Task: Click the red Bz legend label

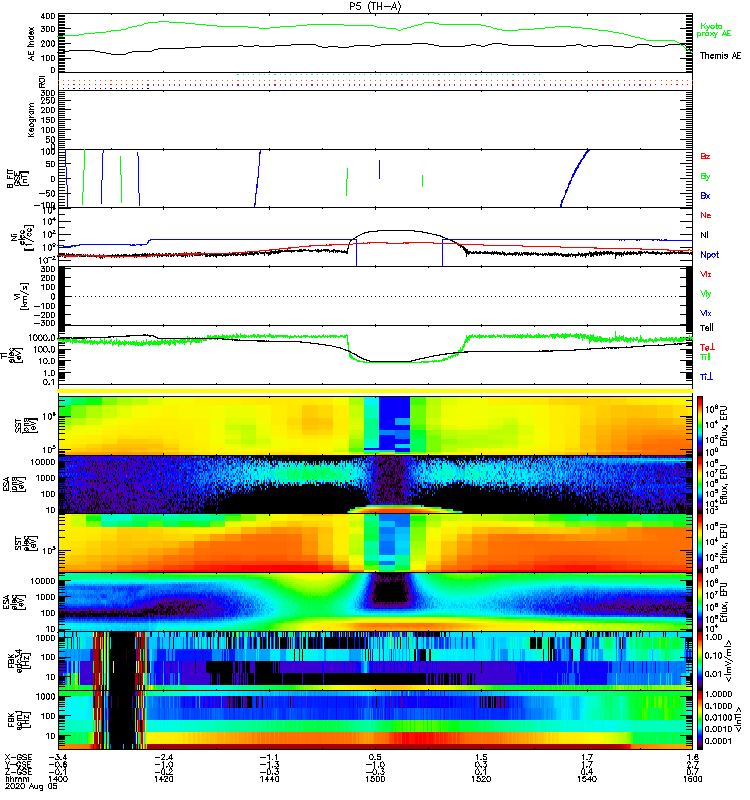Action: 706,157
